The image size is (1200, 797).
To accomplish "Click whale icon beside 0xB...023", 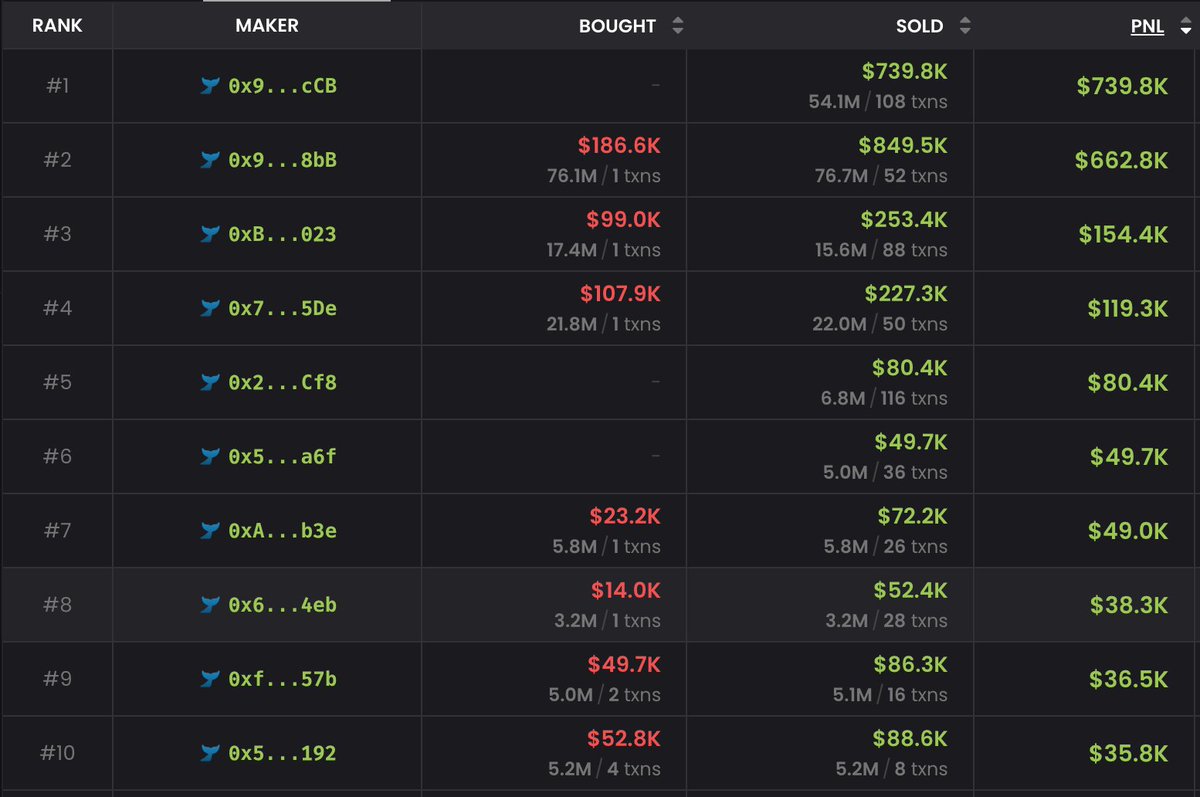I will coord(210,234).
